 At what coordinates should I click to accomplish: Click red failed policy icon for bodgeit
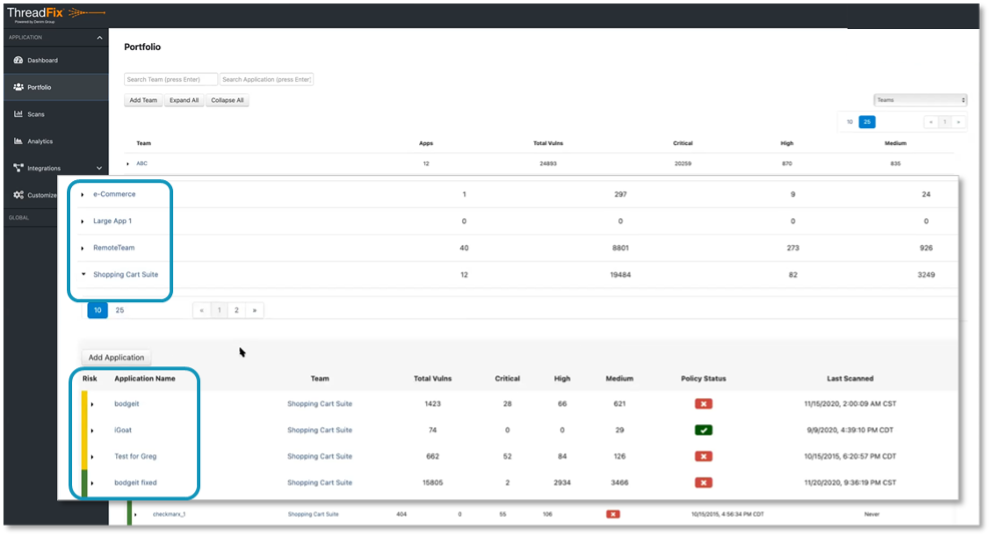click(x=702, y=403)
